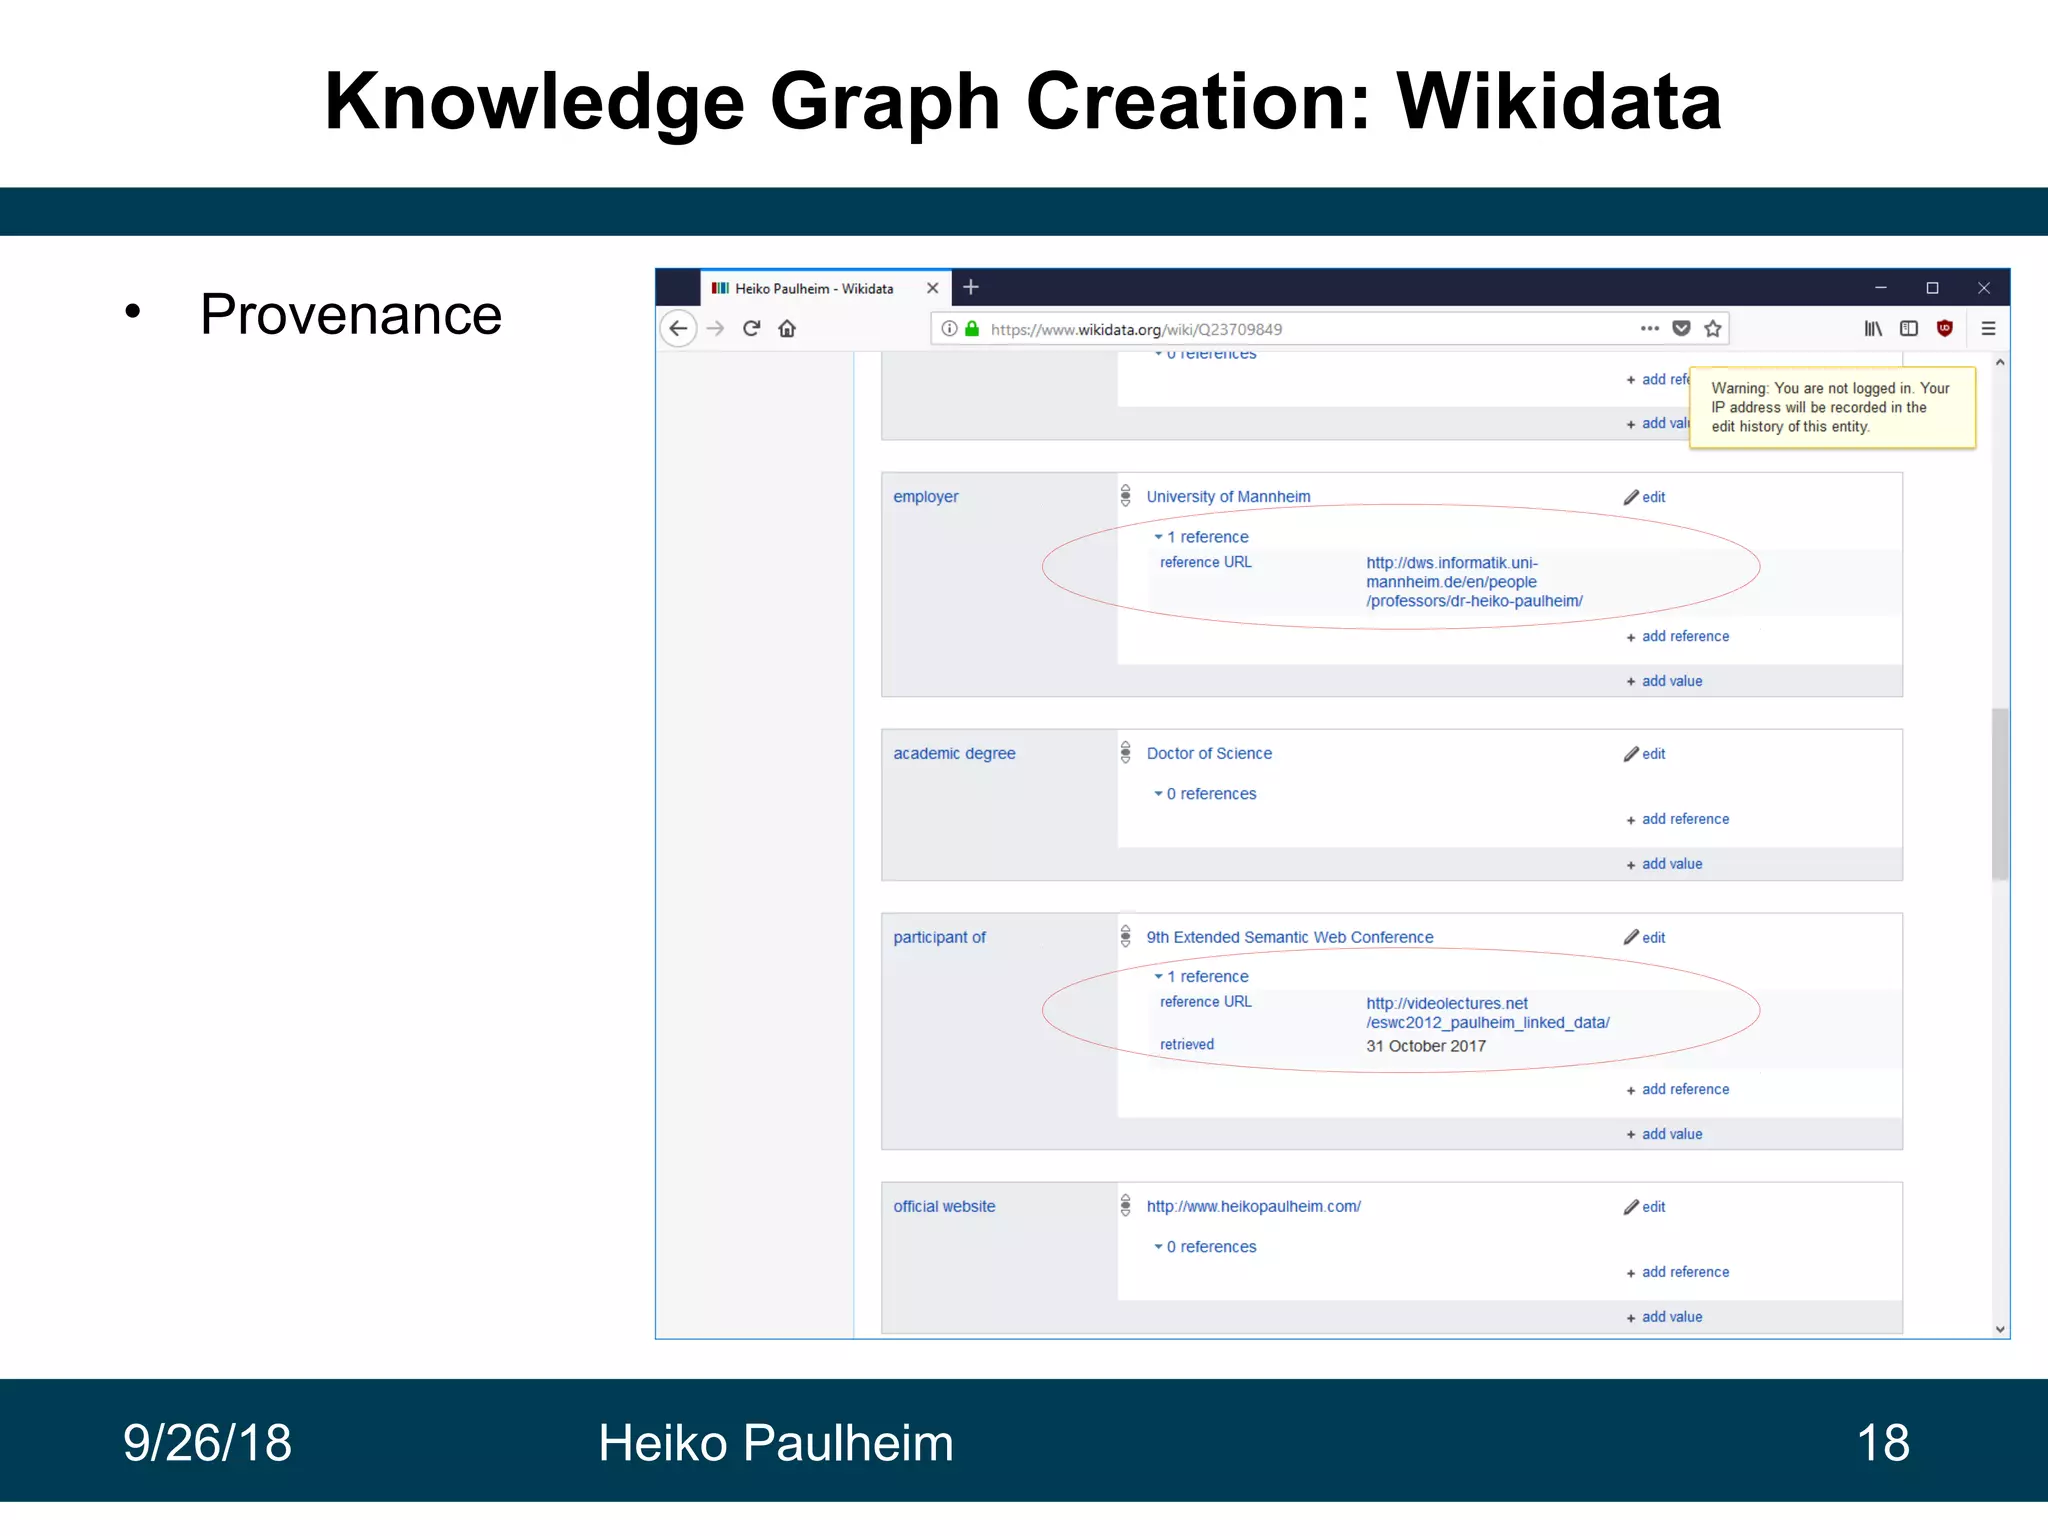
Task: Click the browser forward arrow
Action: pyautogui.click(x=715, y=329)
